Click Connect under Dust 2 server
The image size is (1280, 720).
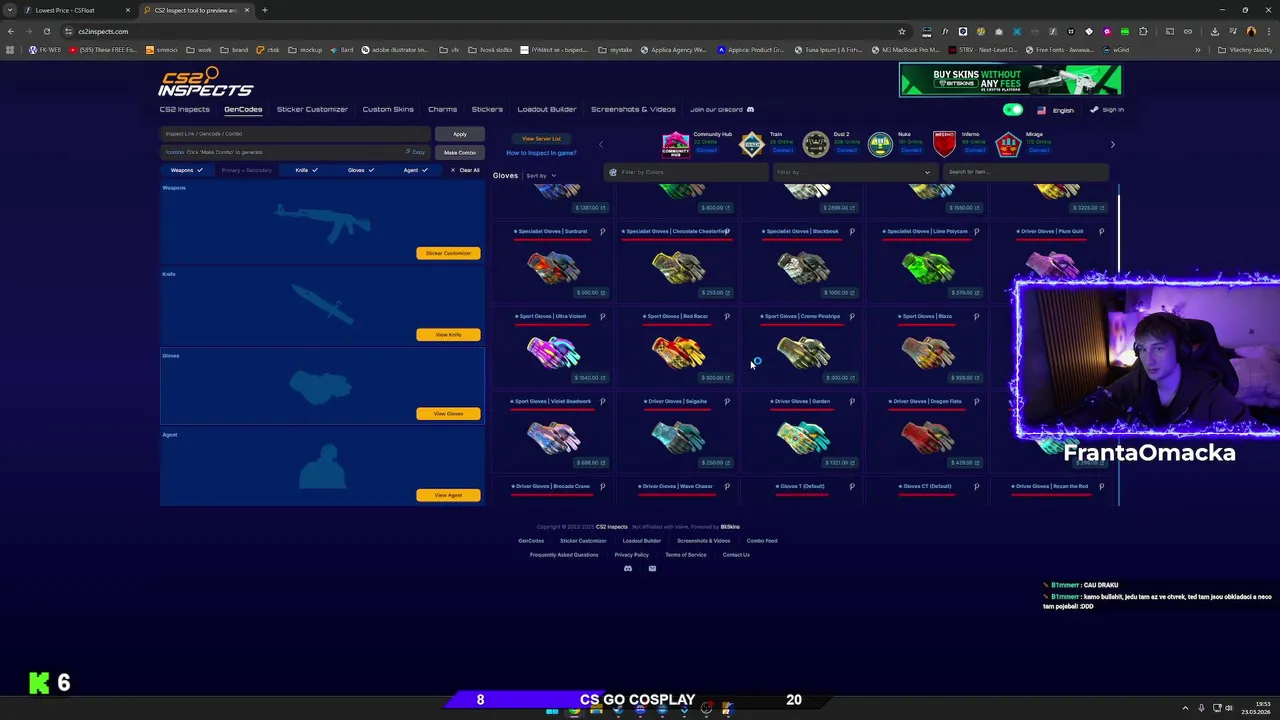pyautogui.click(x=846, y=151)
